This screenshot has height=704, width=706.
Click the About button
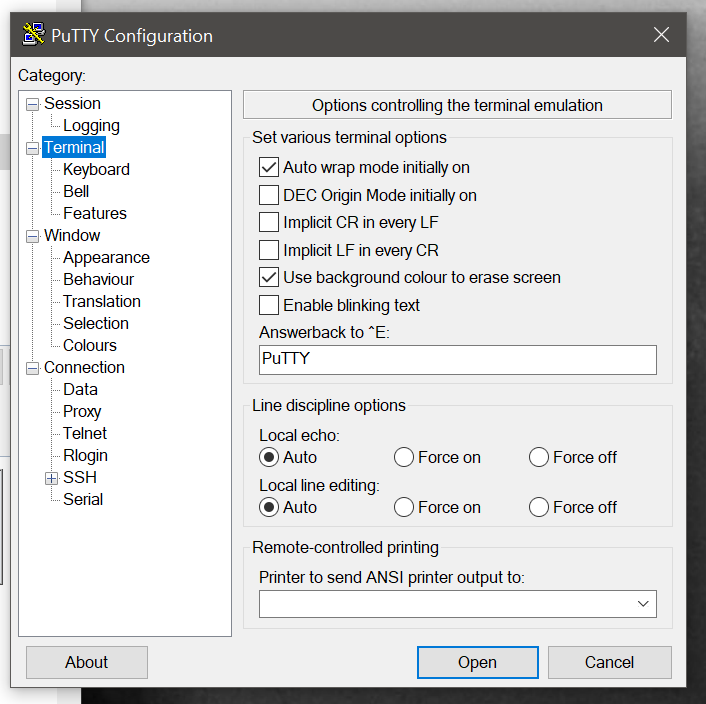coord(86,663)
